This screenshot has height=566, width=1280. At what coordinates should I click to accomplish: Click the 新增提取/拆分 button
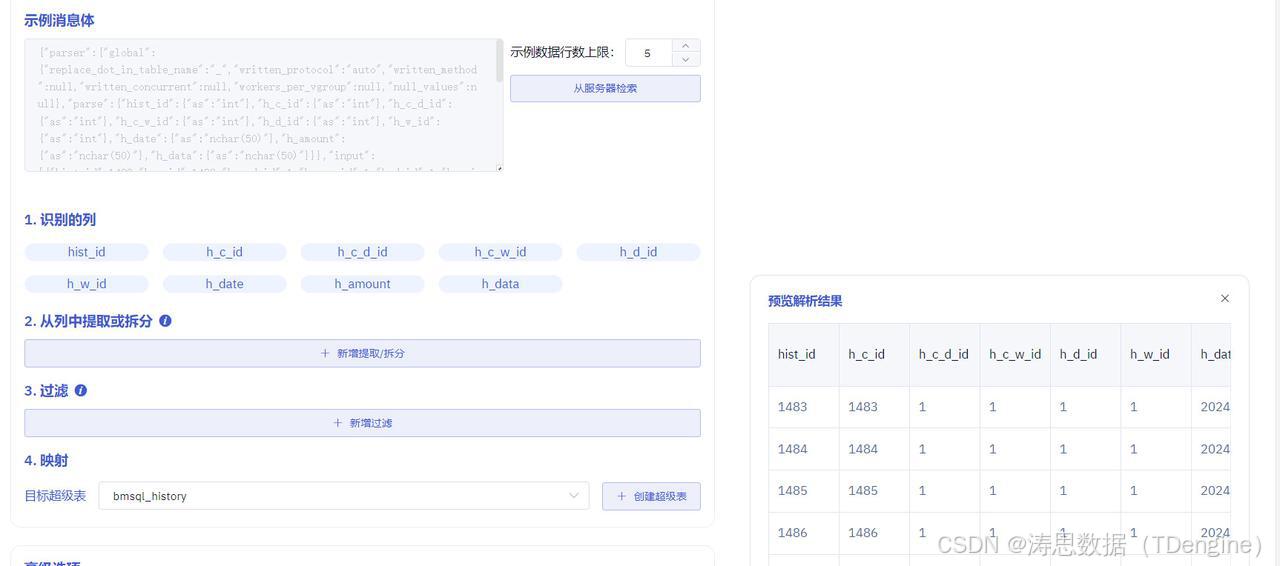(x=362, y=353)
